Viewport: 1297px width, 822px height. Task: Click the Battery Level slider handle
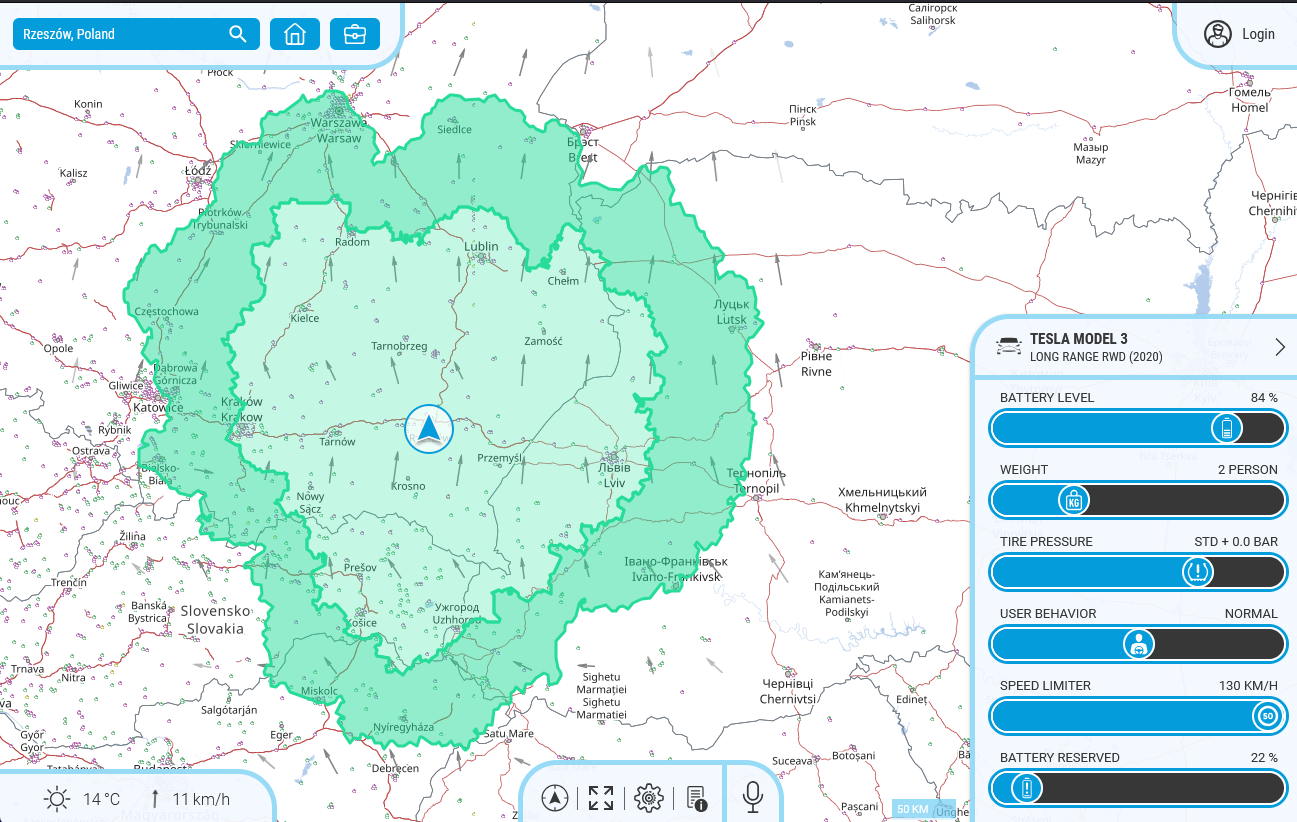pos(1227,428)
